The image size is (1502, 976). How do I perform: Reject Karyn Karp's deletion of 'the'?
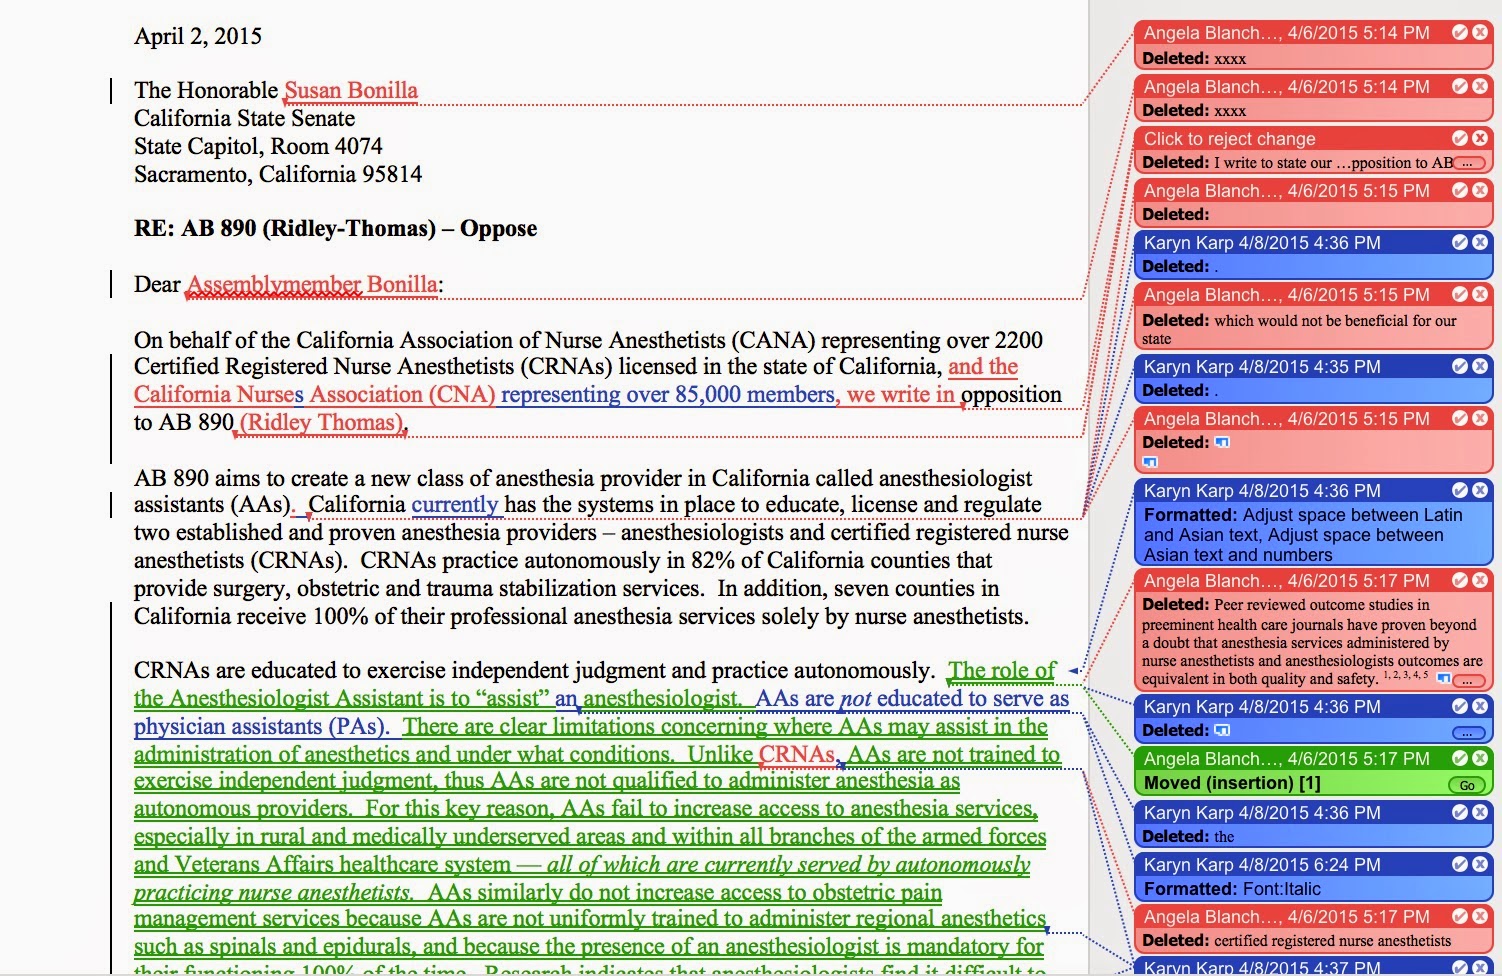tap(1480, 812)
